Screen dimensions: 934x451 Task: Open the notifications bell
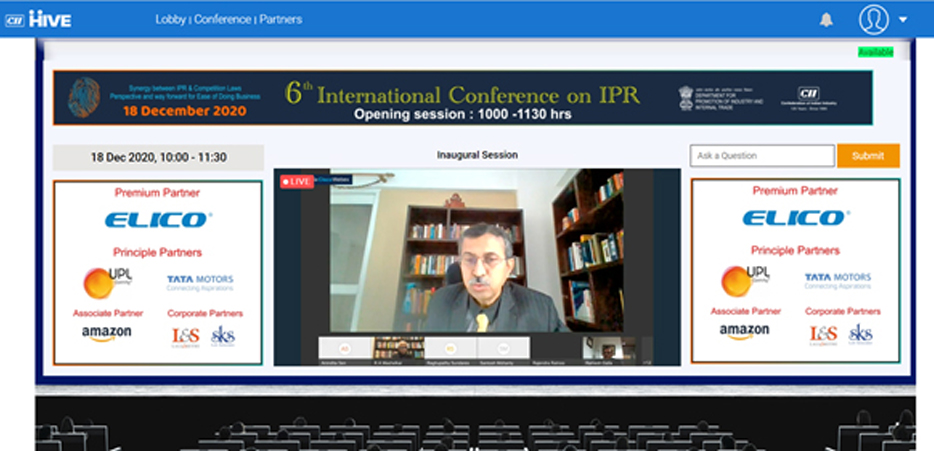point(826,20)
